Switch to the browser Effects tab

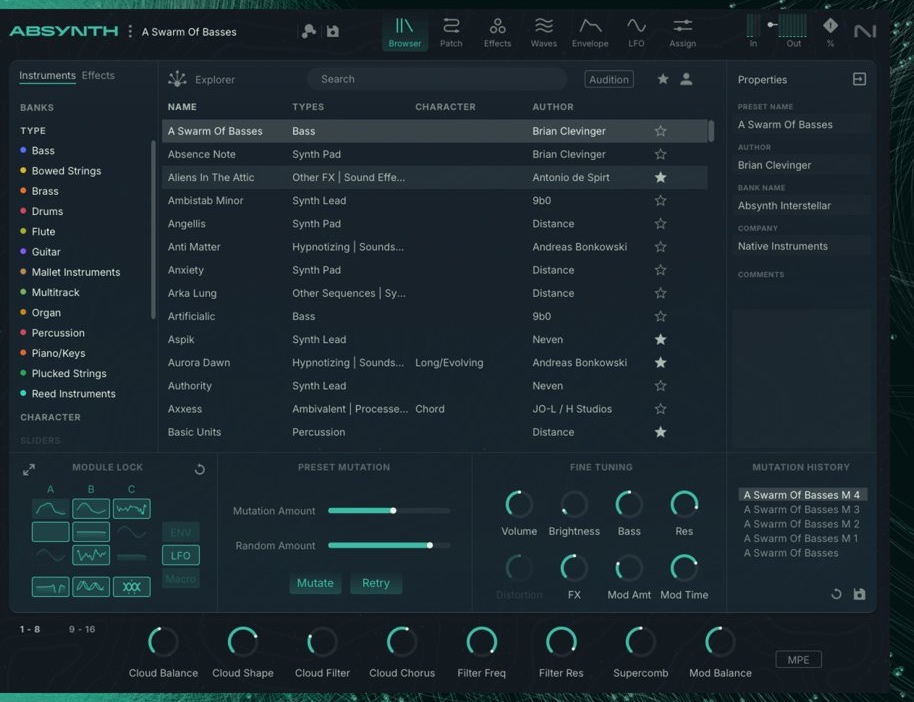click(98, 75)
